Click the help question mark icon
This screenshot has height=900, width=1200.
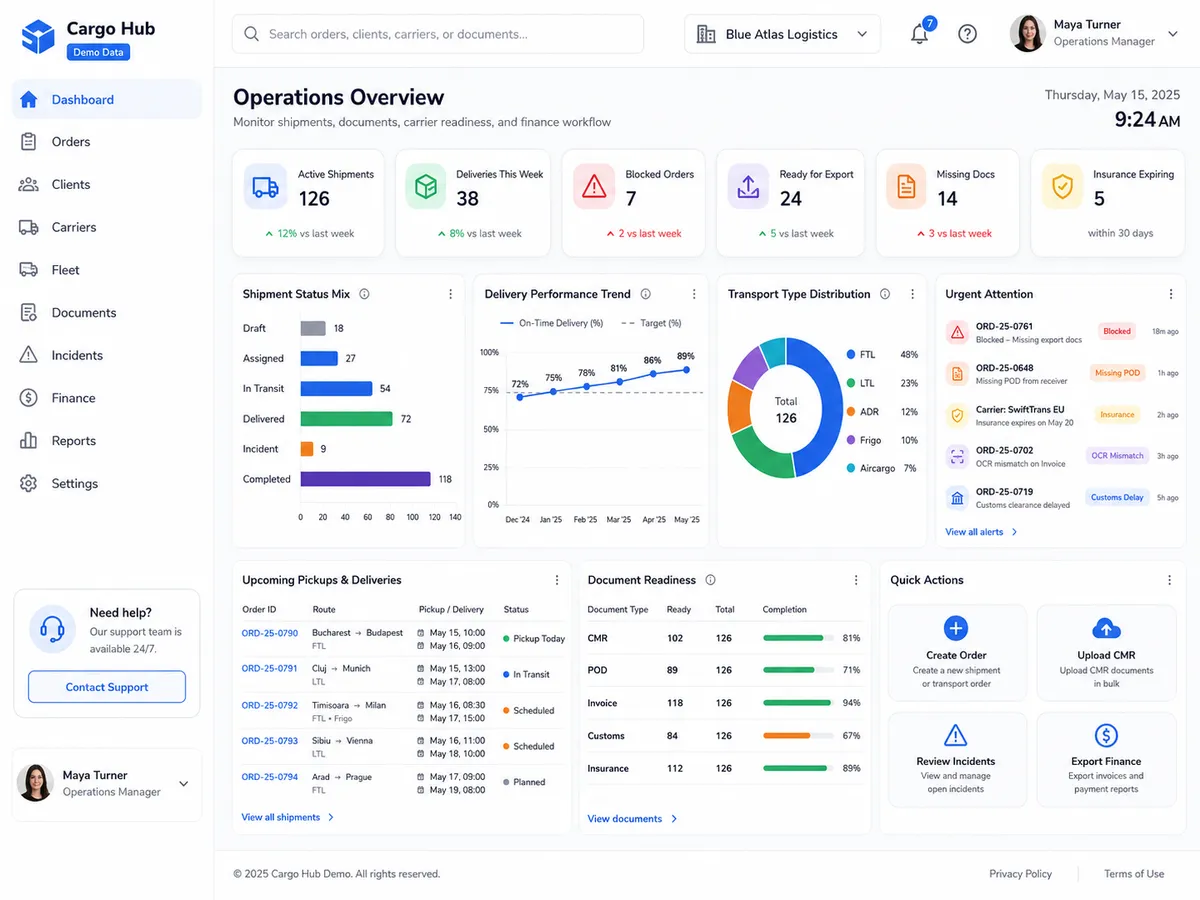(967, 34)
